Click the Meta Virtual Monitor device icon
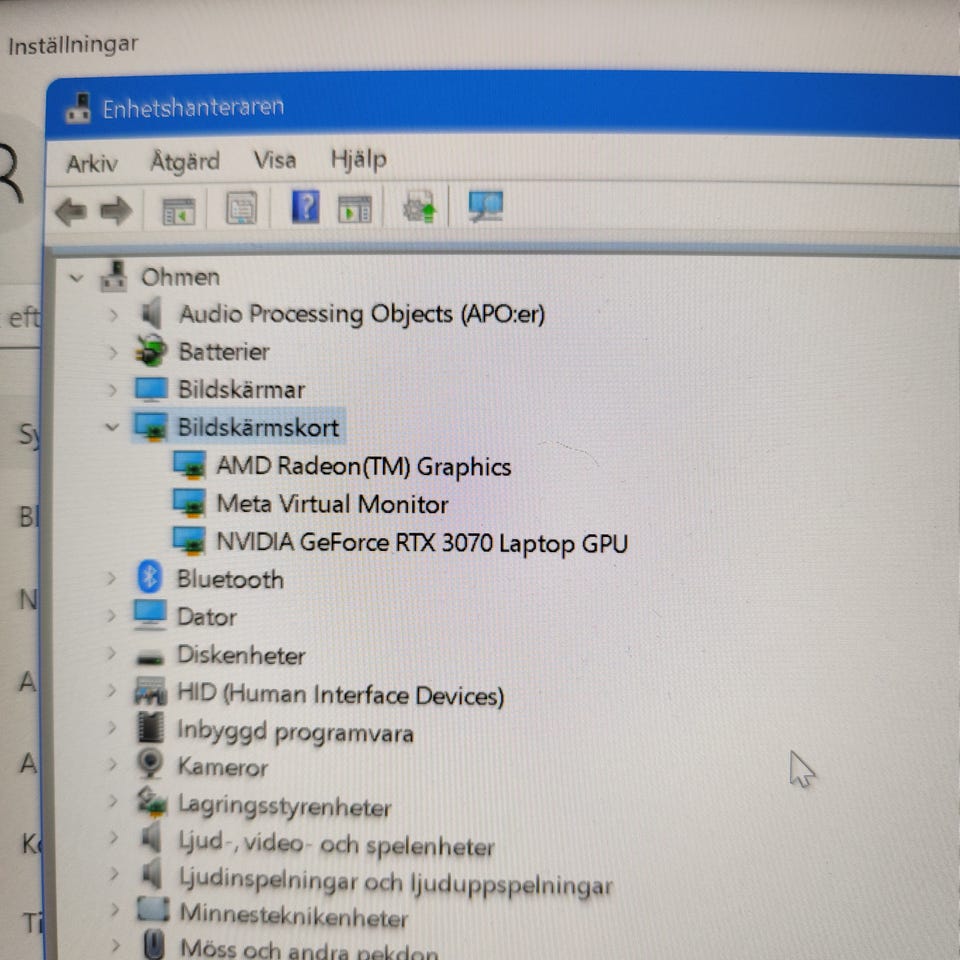 189,503
